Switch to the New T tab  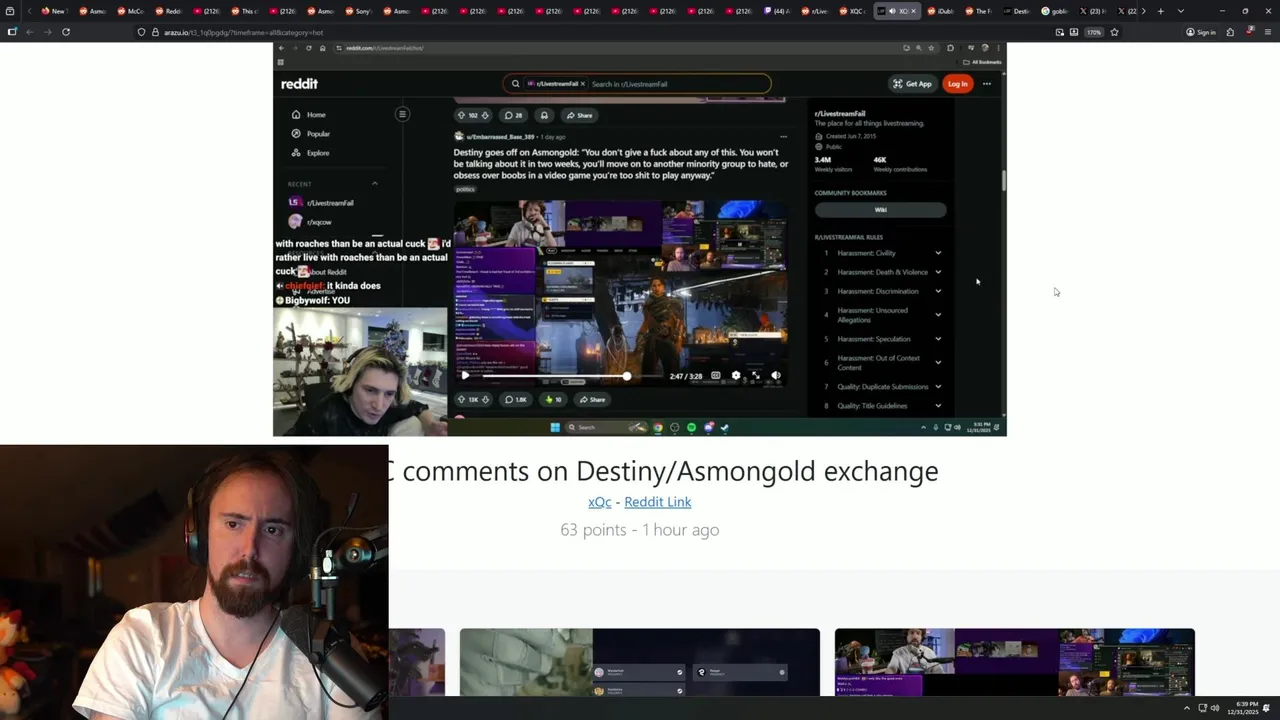(x=53, y=11)
